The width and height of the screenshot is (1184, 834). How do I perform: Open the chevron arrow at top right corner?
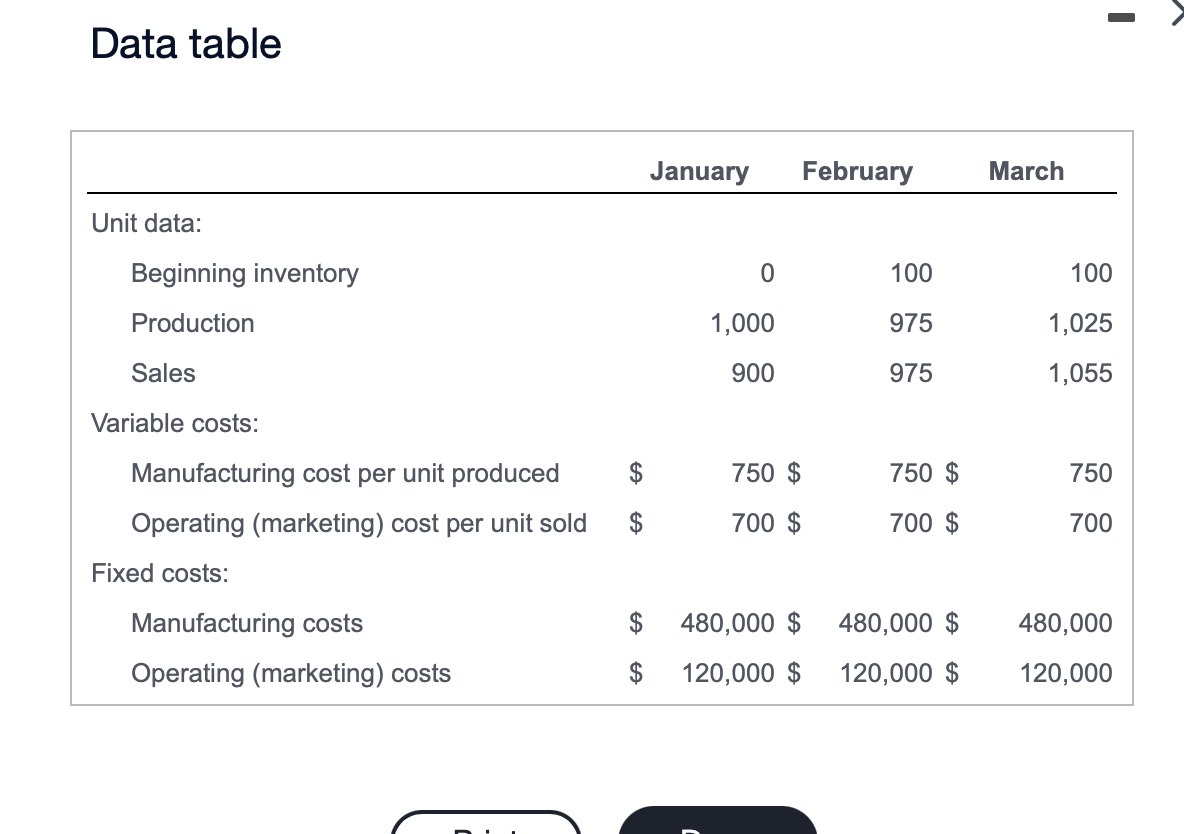(x=1177, y=14)
